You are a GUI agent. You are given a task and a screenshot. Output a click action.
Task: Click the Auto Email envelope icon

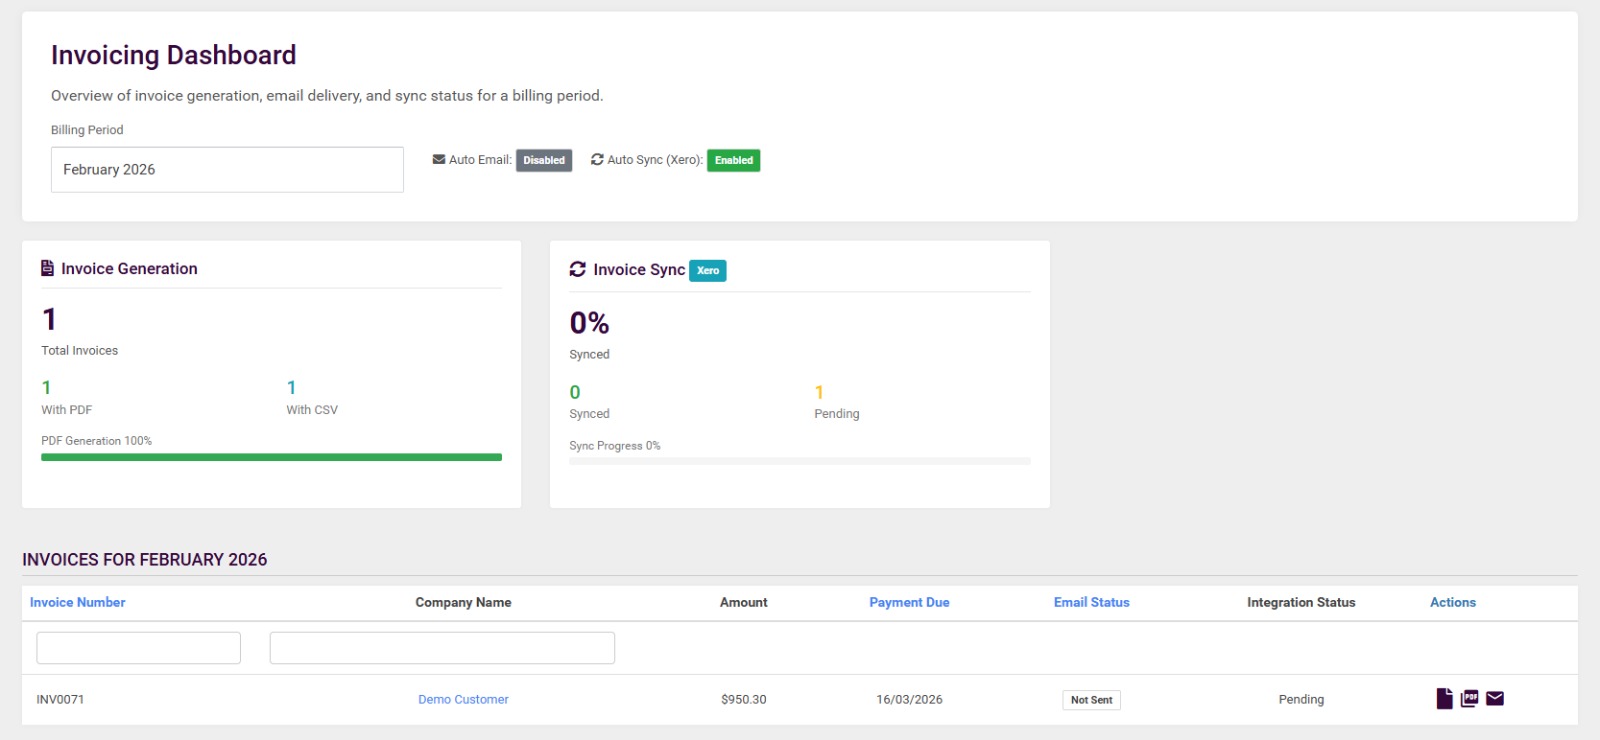tap(439, 160)
